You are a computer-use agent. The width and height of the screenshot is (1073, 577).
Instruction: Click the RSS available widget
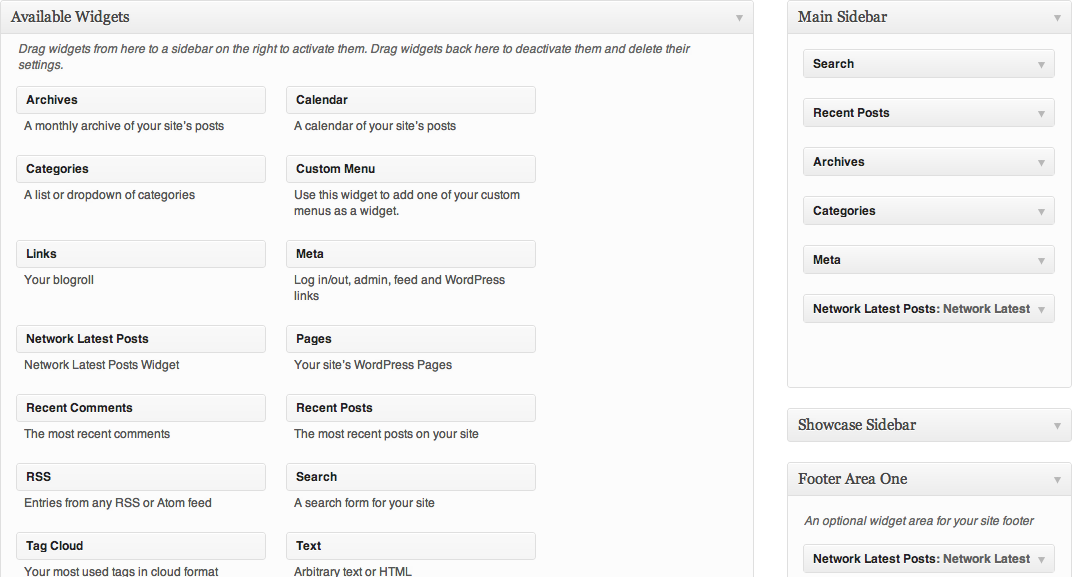[141, 477]
